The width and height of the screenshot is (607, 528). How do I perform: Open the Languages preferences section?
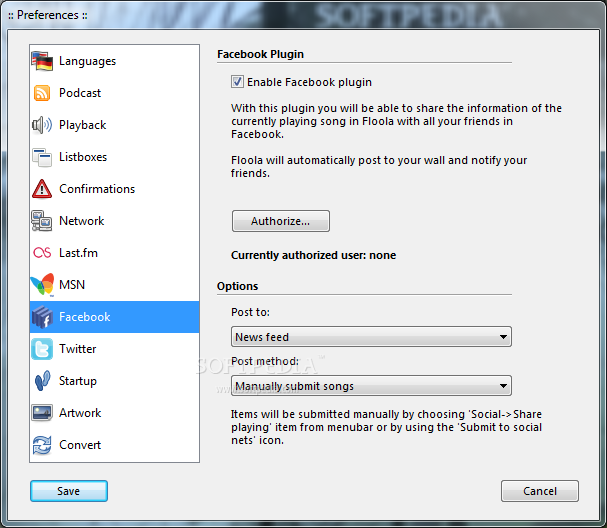(115, 61)
